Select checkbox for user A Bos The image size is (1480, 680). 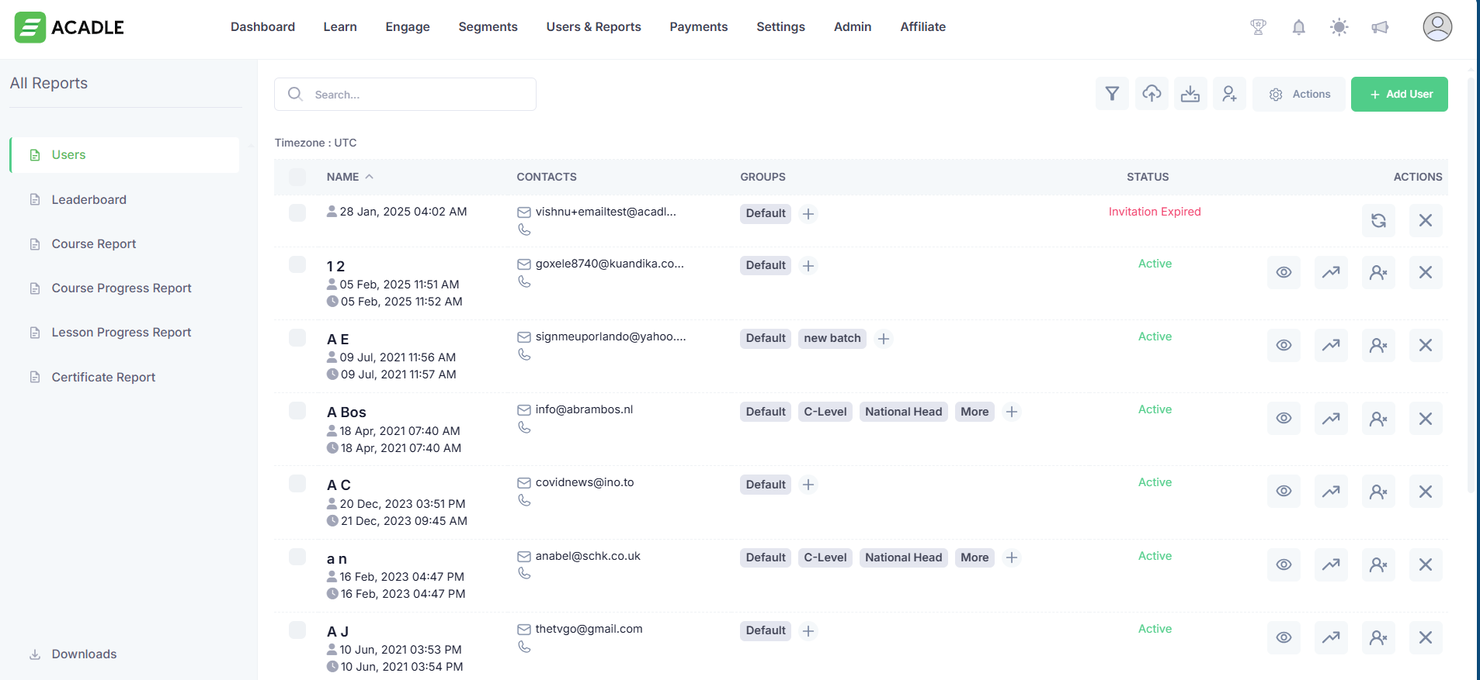(297, 411)
